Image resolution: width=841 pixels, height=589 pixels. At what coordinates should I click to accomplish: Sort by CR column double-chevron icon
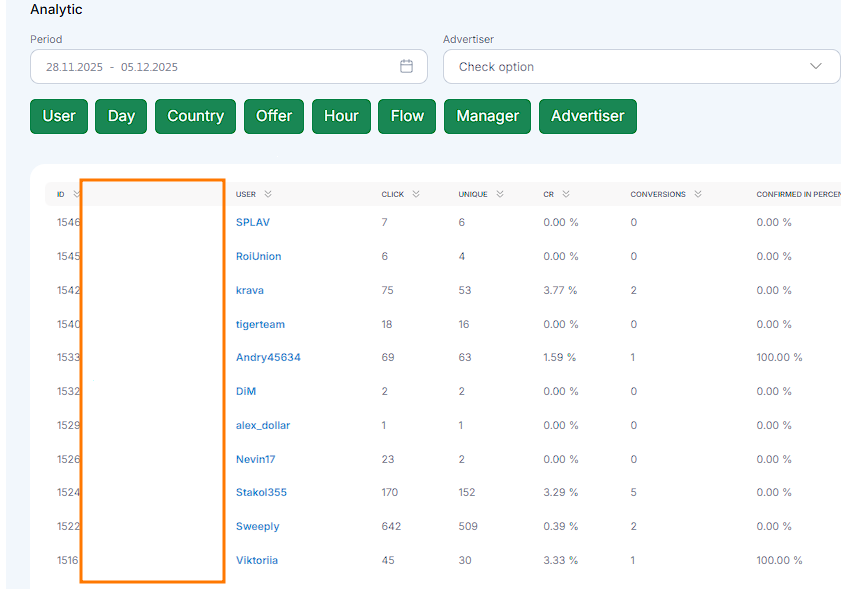[x=565, y=194]
